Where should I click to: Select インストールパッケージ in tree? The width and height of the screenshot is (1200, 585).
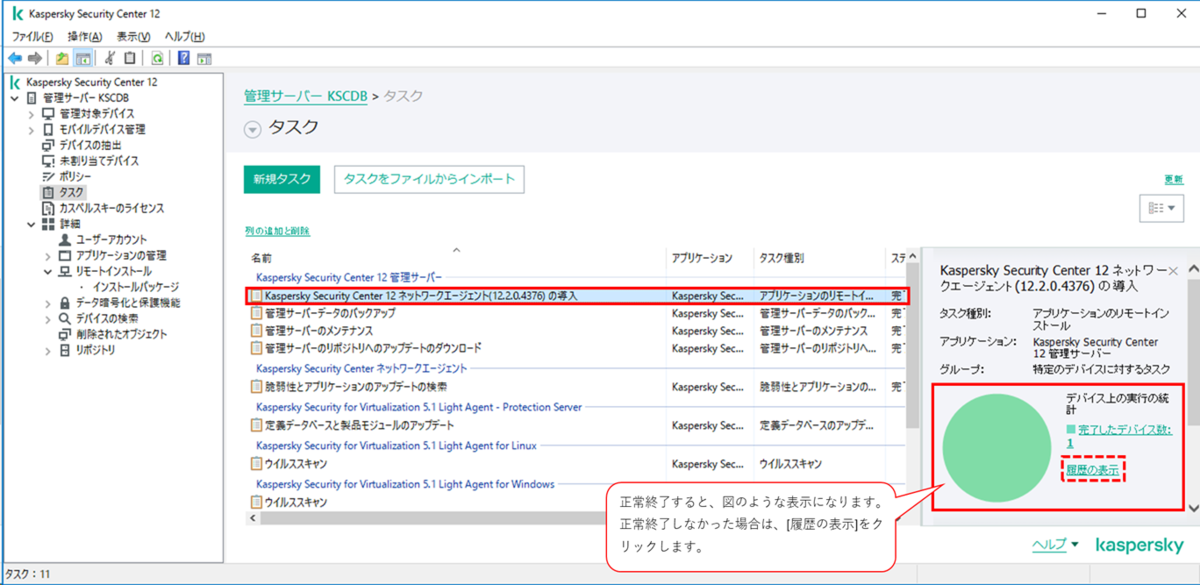point(135,287)
